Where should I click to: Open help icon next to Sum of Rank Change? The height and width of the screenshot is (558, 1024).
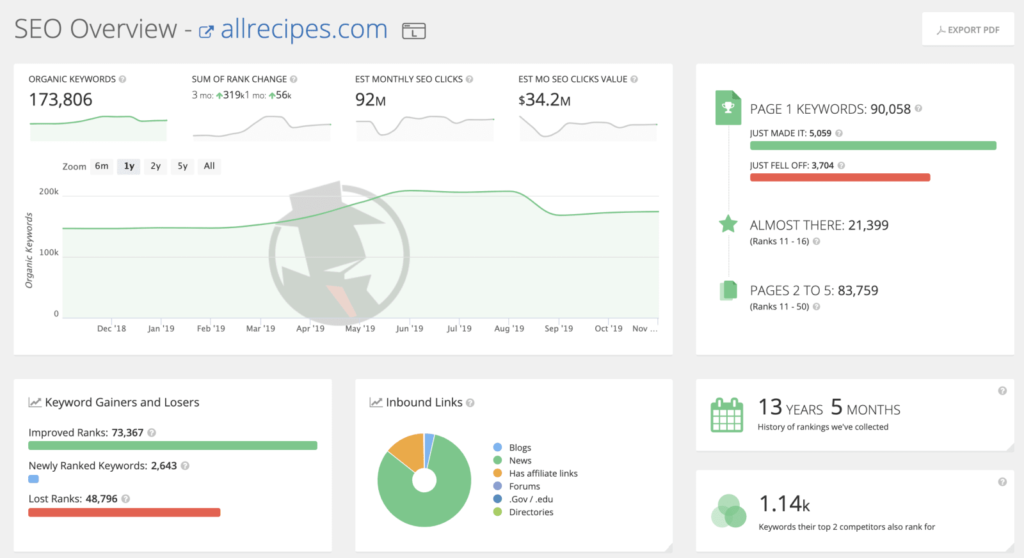coord(294,79)
